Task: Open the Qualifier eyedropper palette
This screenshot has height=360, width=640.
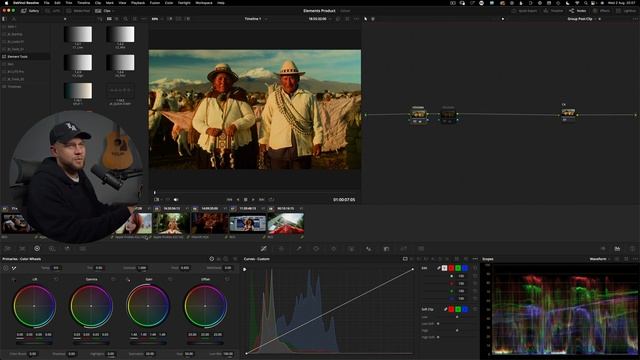Action: tap(299, 248)
